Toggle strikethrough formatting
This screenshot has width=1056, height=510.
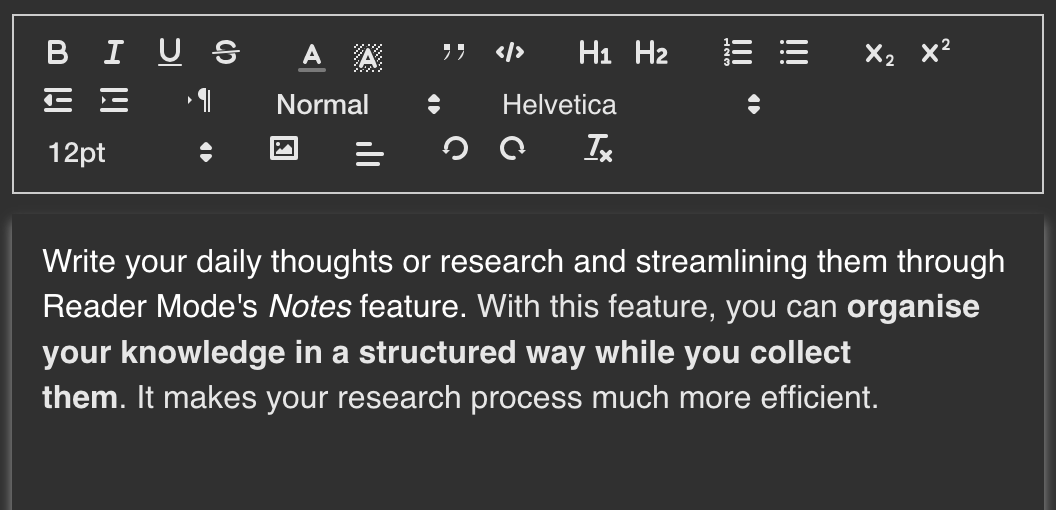coord(226,52)
